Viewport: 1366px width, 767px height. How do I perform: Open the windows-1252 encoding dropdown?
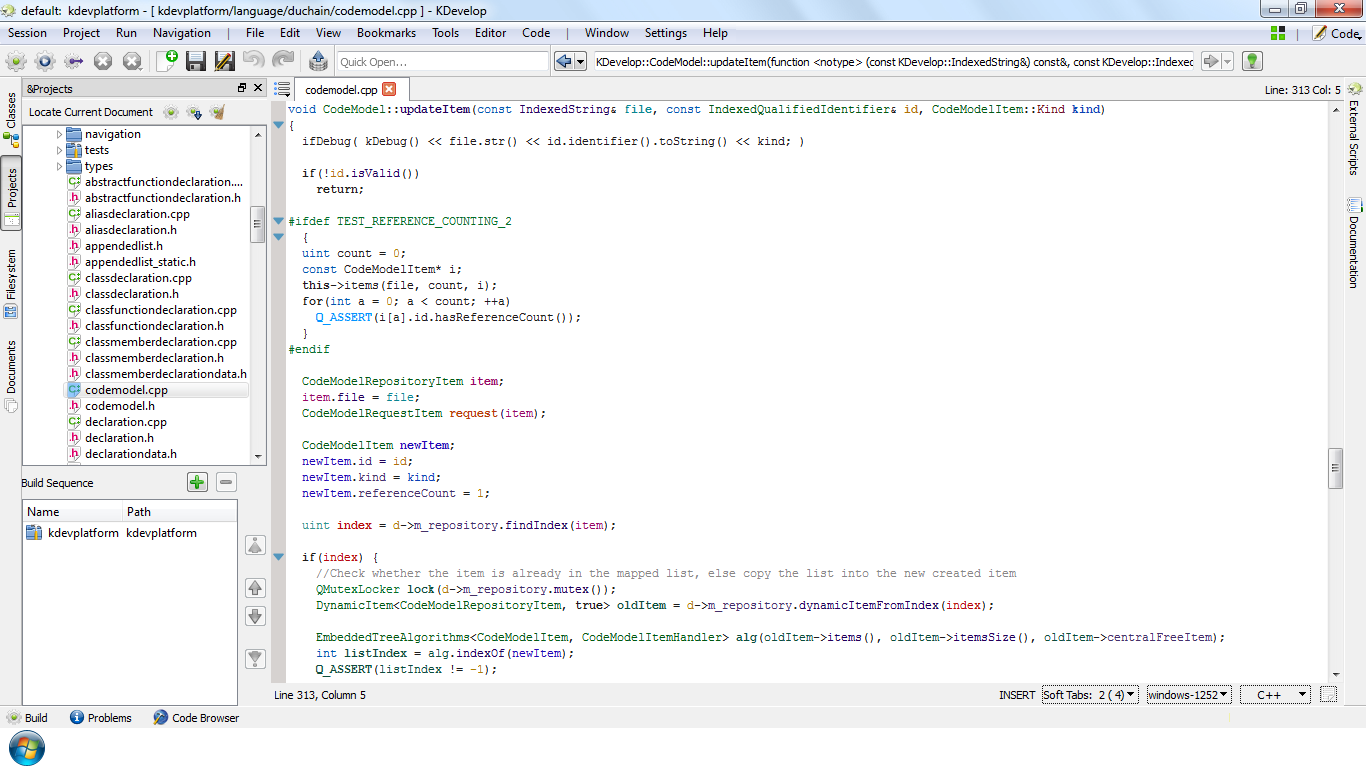point(1188,694)
